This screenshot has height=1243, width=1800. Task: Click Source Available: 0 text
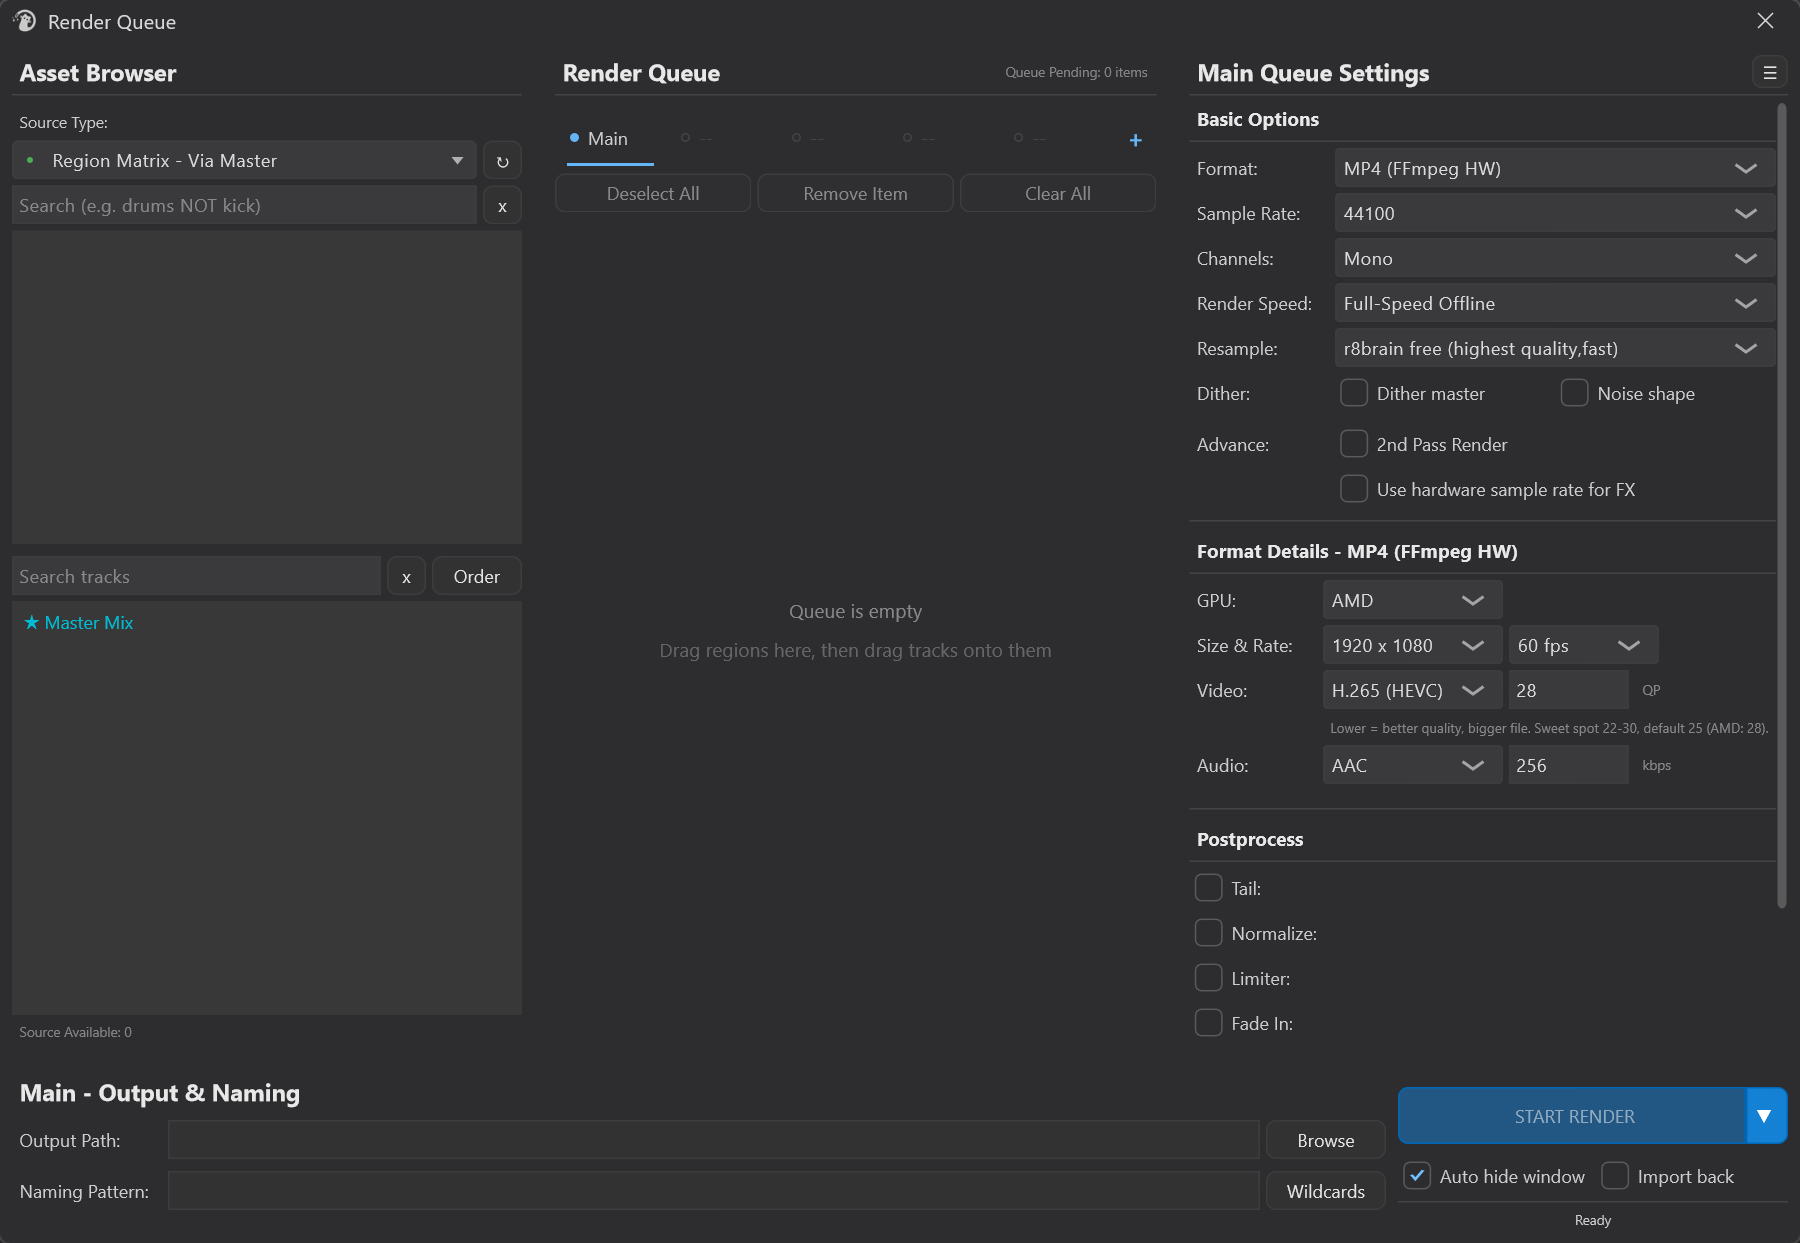[76, 1032]
